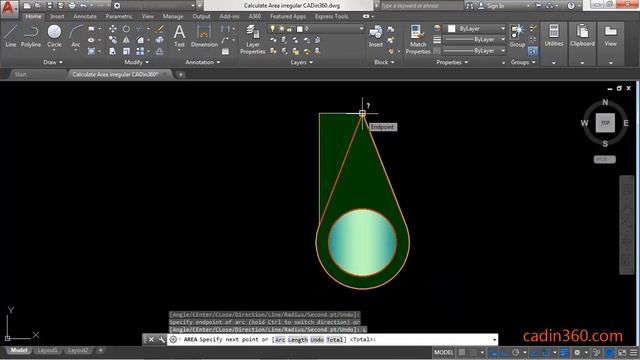This screenshot has width=640, height=360.
Task: Open the linetype ByLayer dropdown
Action: (x=474, y=51)
